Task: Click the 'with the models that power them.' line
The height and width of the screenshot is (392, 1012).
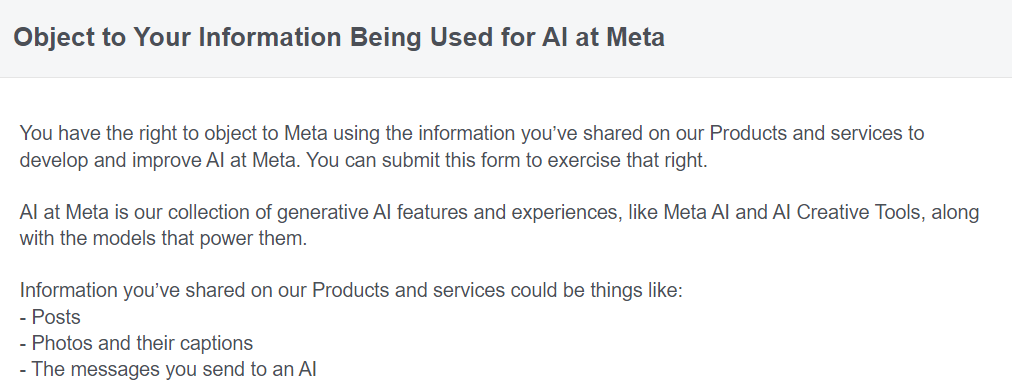Action: pyautogui.click(x=163, y=238)
